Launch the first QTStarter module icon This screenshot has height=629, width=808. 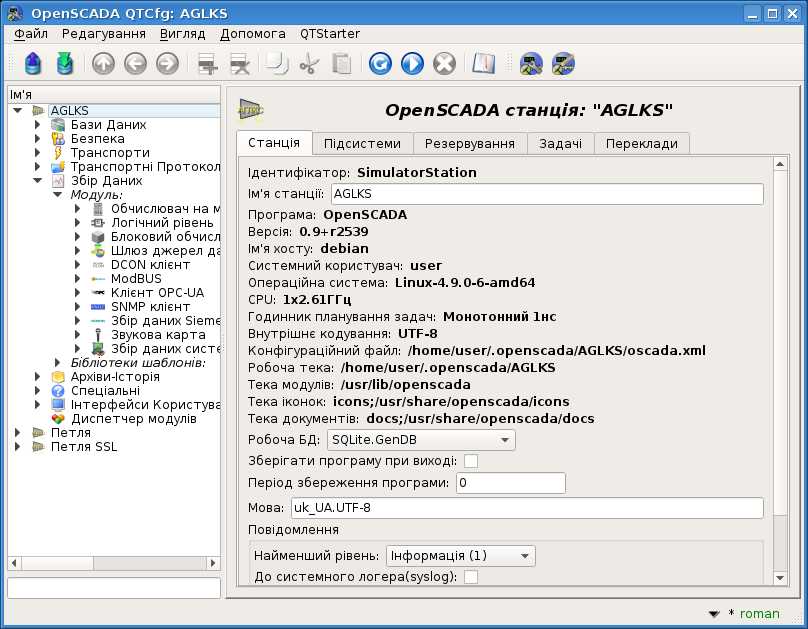(x=531, y=64)
